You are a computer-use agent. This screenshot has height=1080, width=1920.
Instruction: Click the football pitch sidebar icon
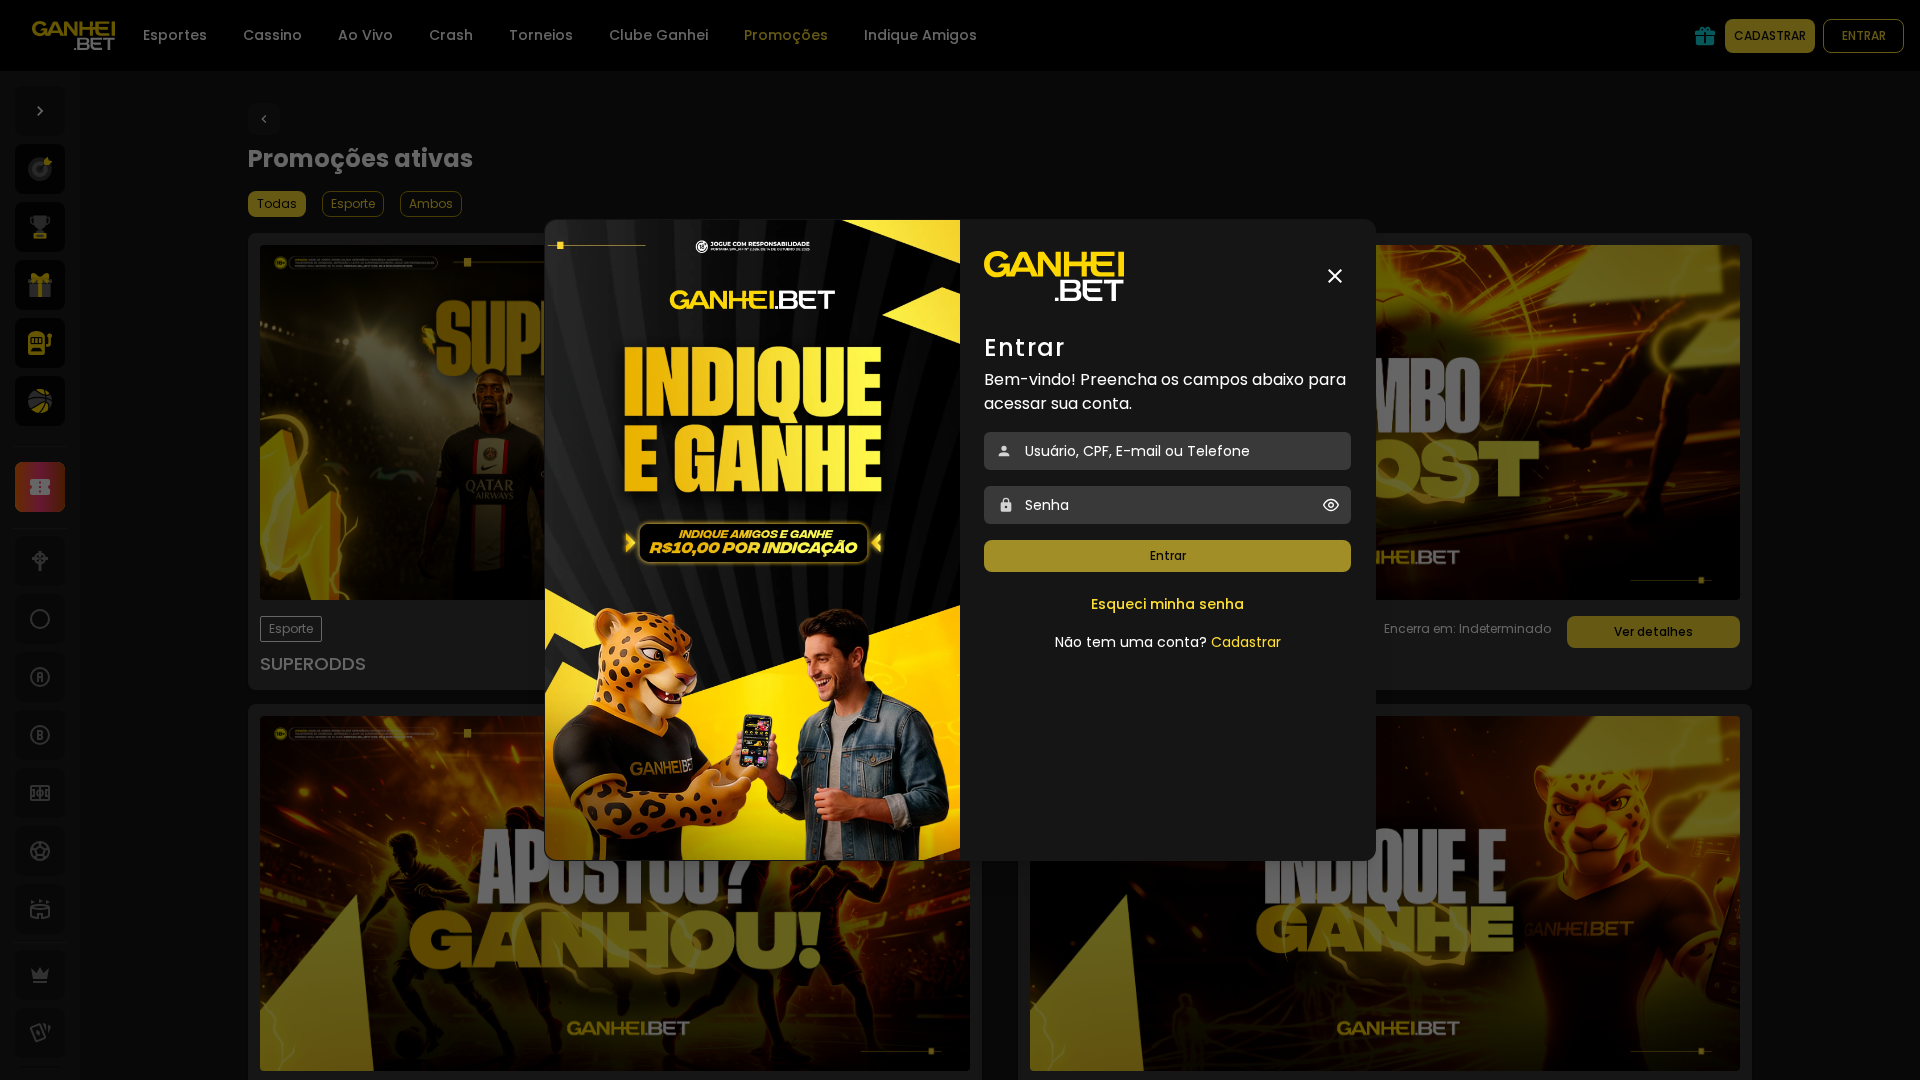coord(40,793)
